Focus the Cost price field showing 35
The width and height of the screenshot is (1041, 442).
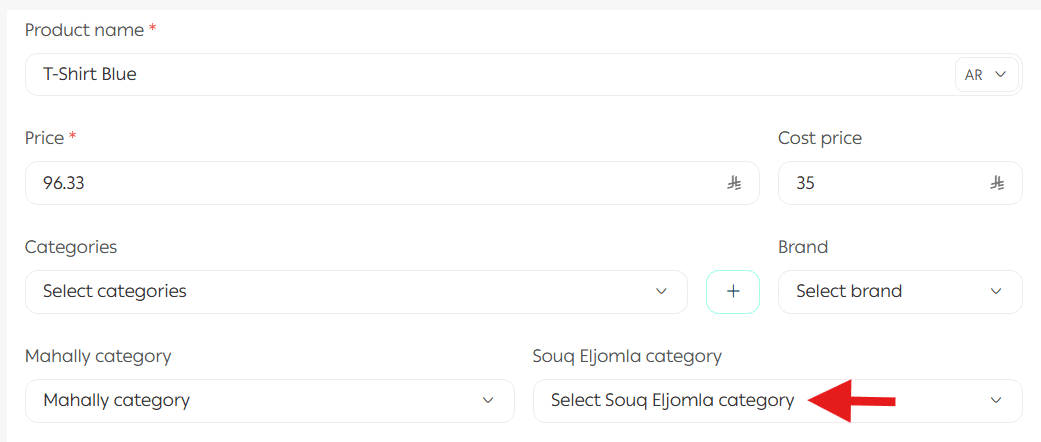pyautogui.click(x=880, y=183)
